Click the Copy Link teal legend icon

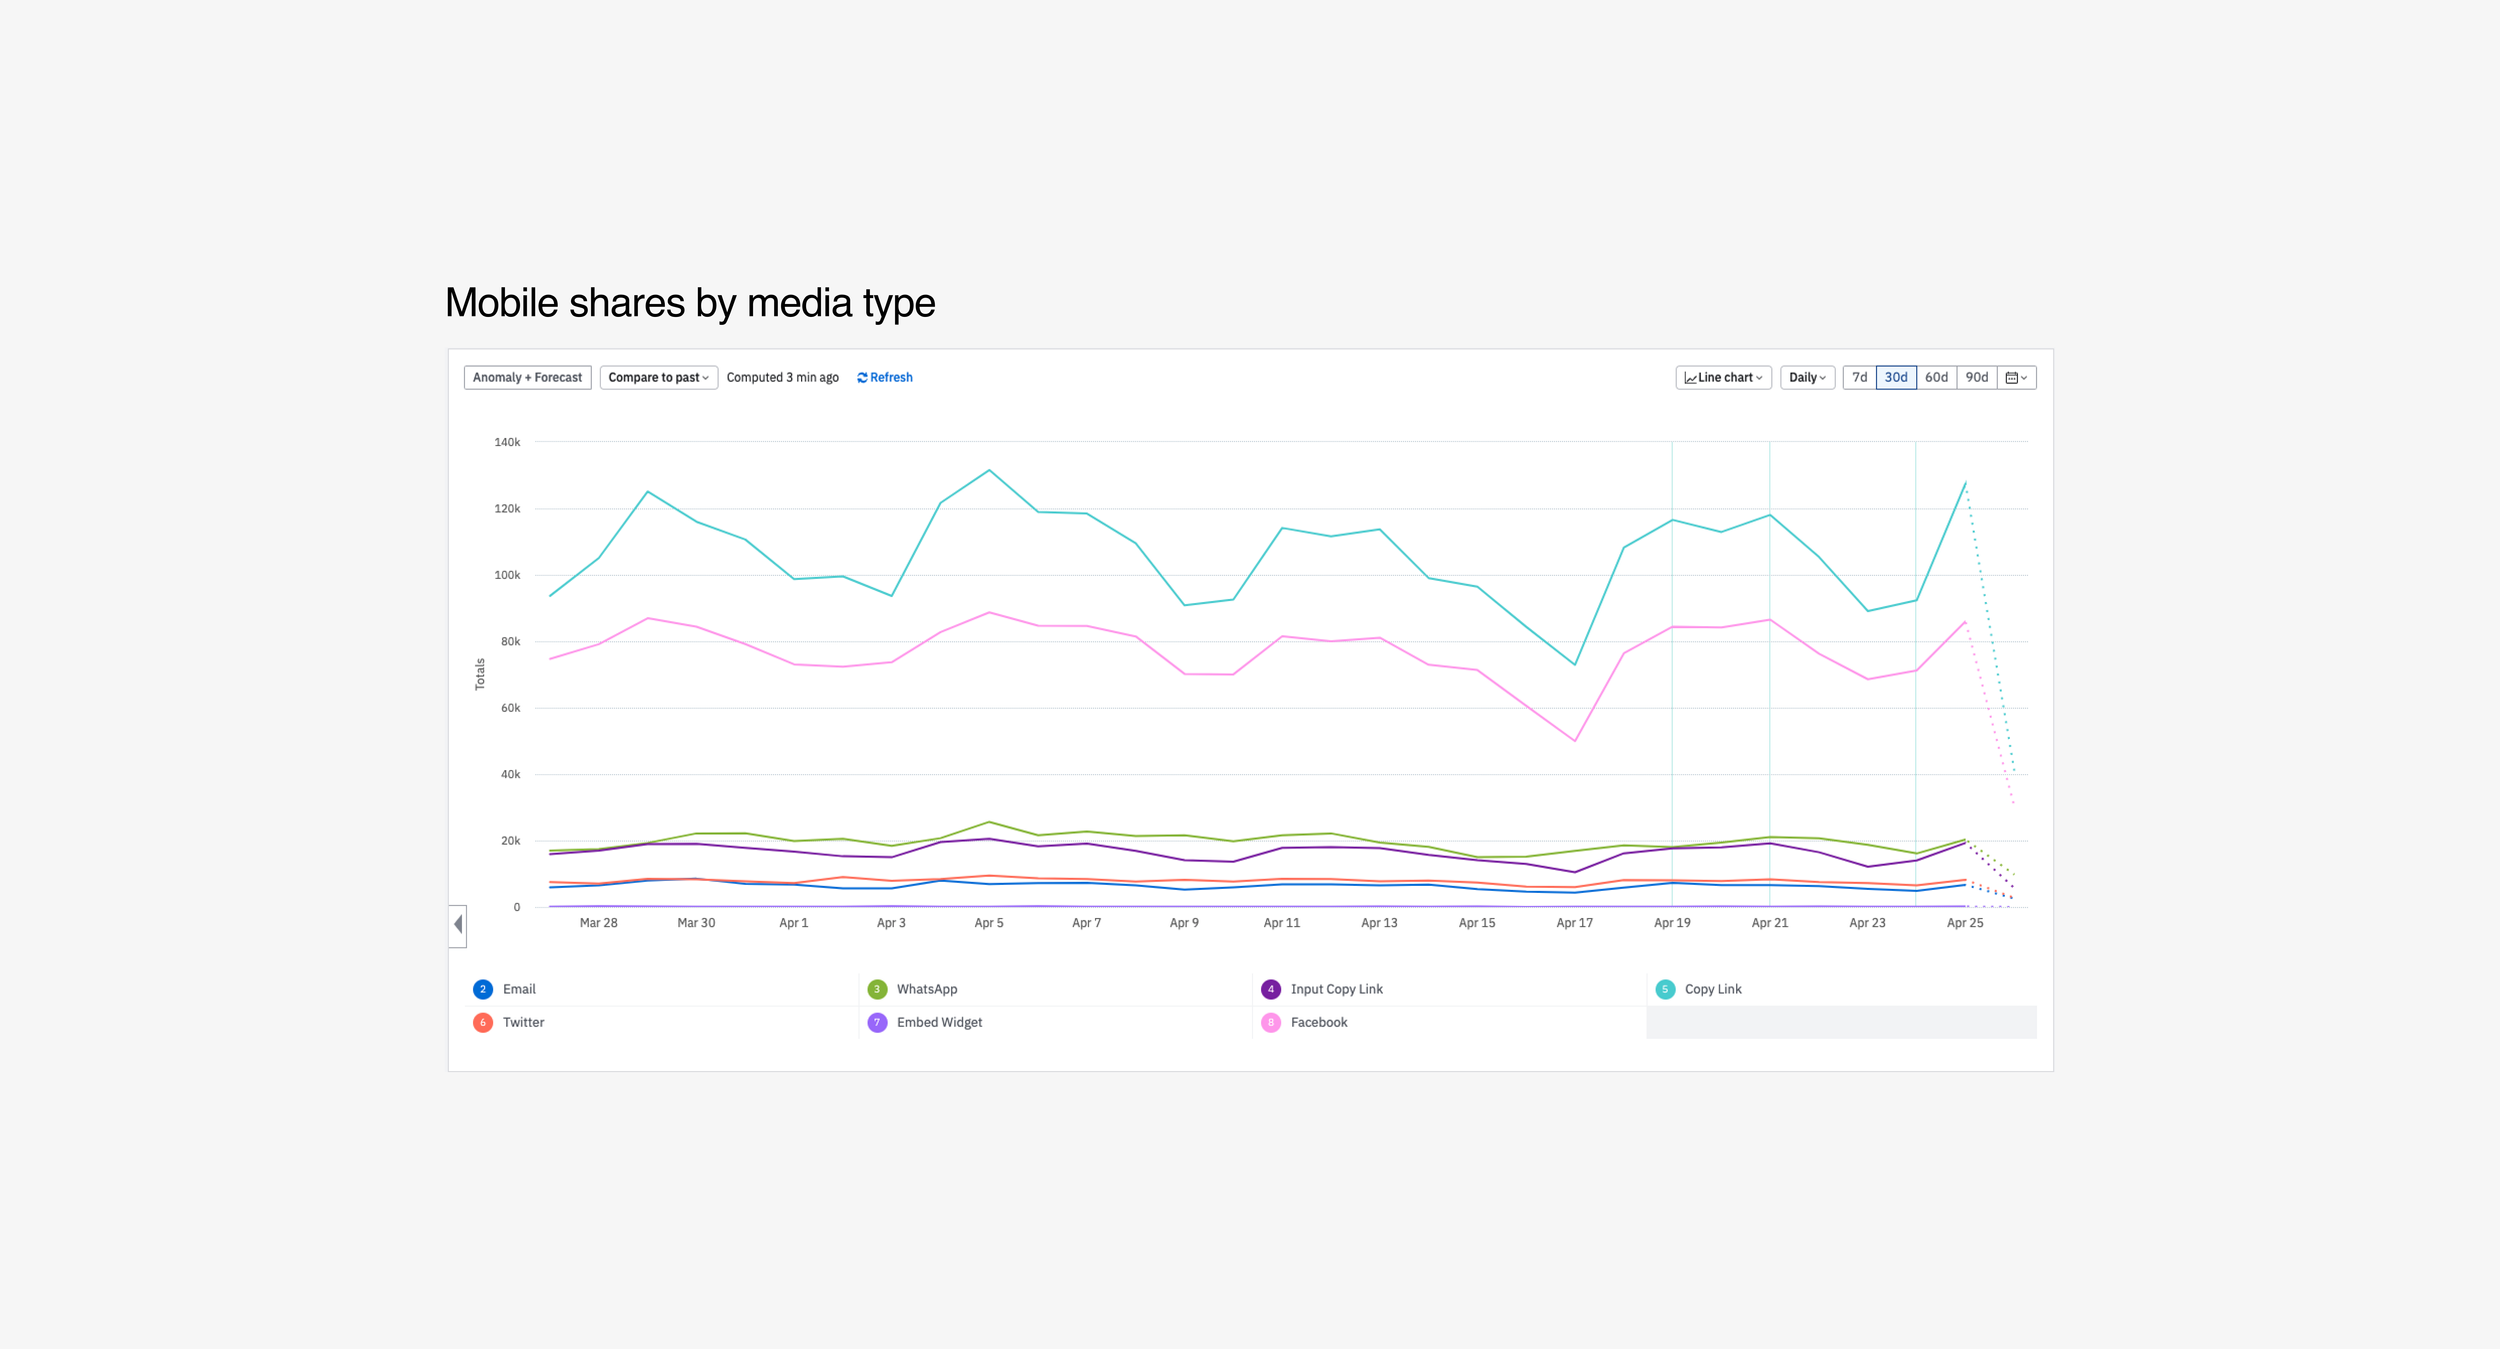click(1665, 989)
